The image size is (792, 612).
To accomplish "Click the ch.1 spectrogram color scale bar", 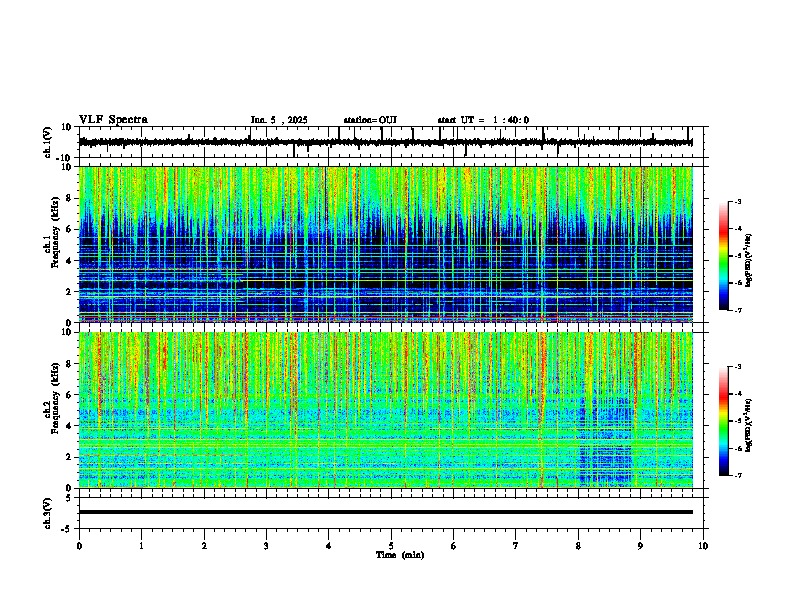I will pyautogui.click(x=723, y=256).
